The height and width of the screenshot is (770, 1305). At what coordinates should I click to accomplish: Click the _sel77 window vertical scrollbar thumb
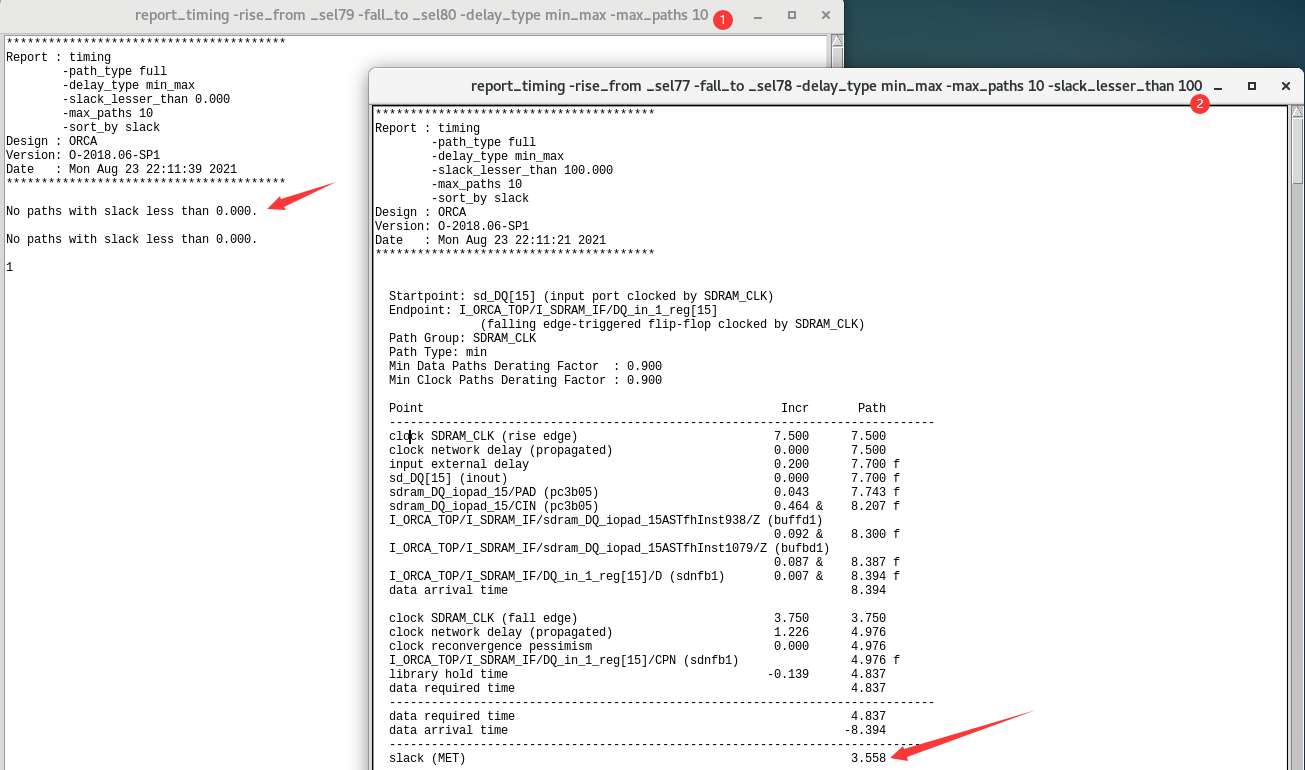tap(1297, 152)
